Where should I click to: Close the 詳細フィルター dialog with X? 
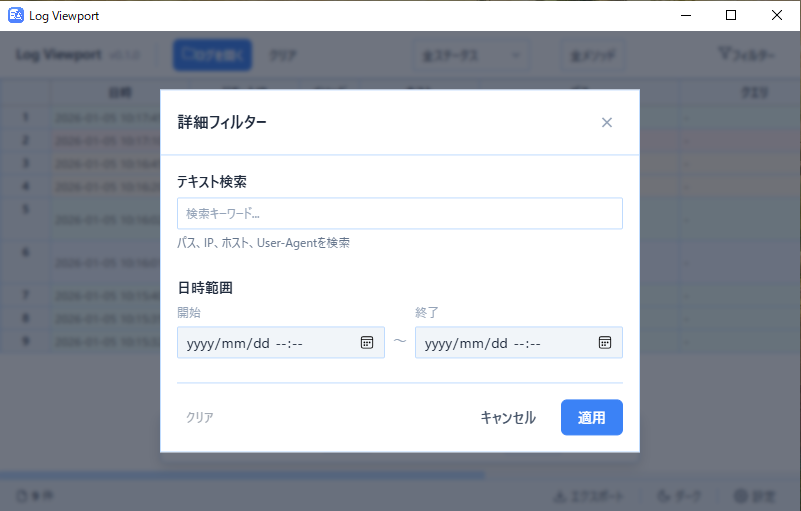tap(606, 123)
